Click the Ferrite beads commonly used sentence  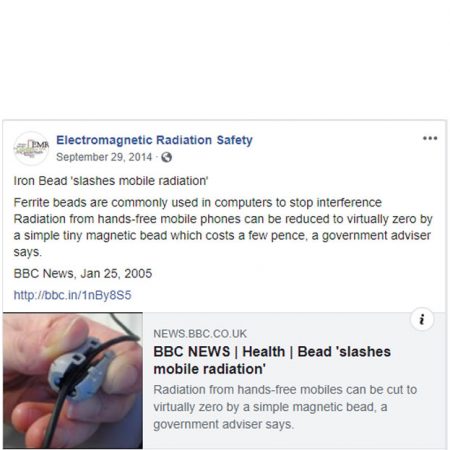pos(198,203)
